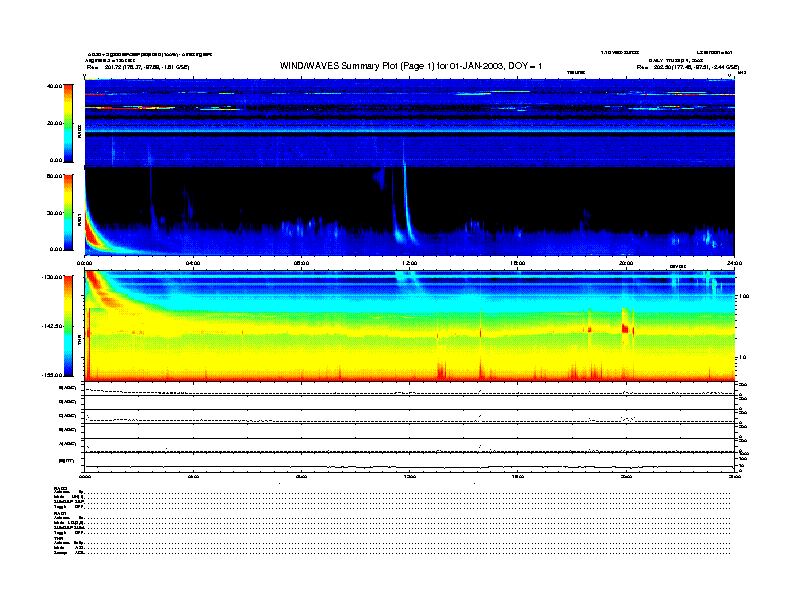This screenshot has width=792, height=612.
Task: Click the 24:00 tick label under RAD1 panel
Action: coord(734,263)
